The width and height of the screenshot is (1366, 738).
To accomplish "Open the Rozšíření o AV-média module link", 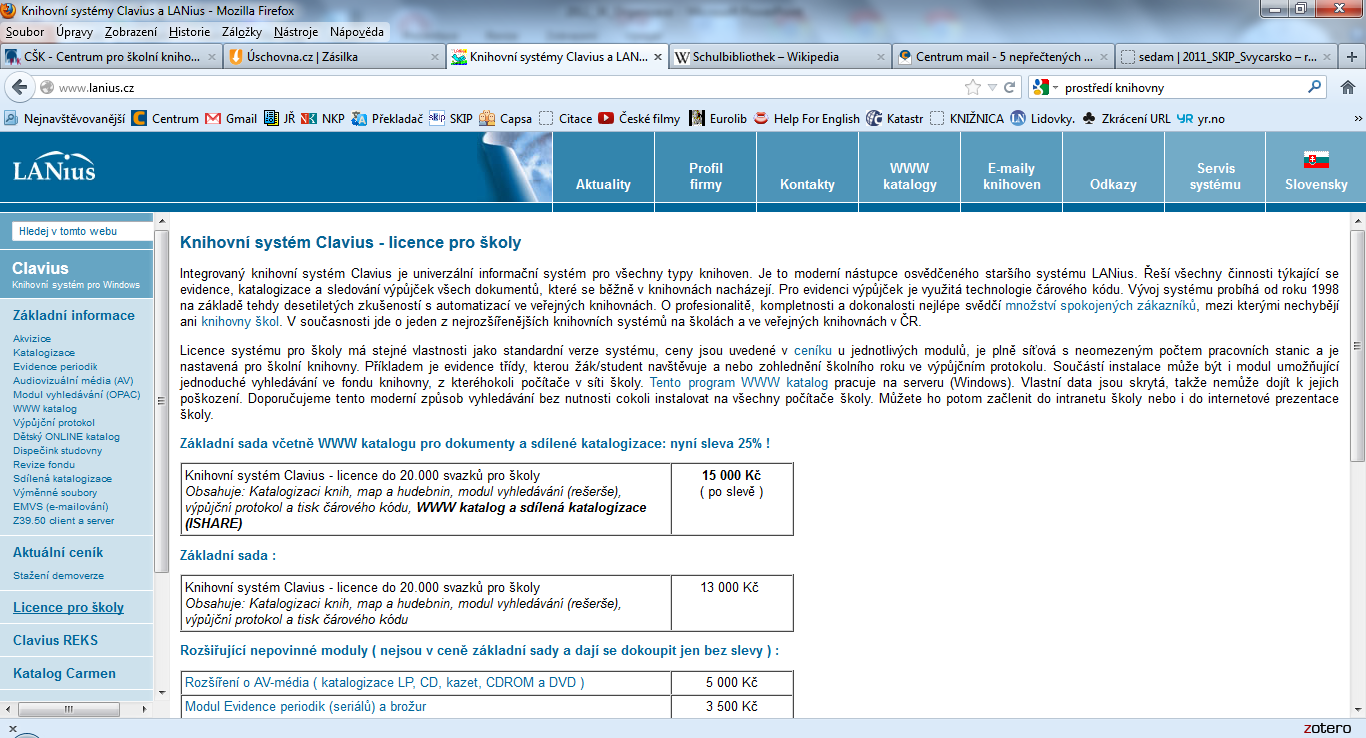I will tap(385, 682).
